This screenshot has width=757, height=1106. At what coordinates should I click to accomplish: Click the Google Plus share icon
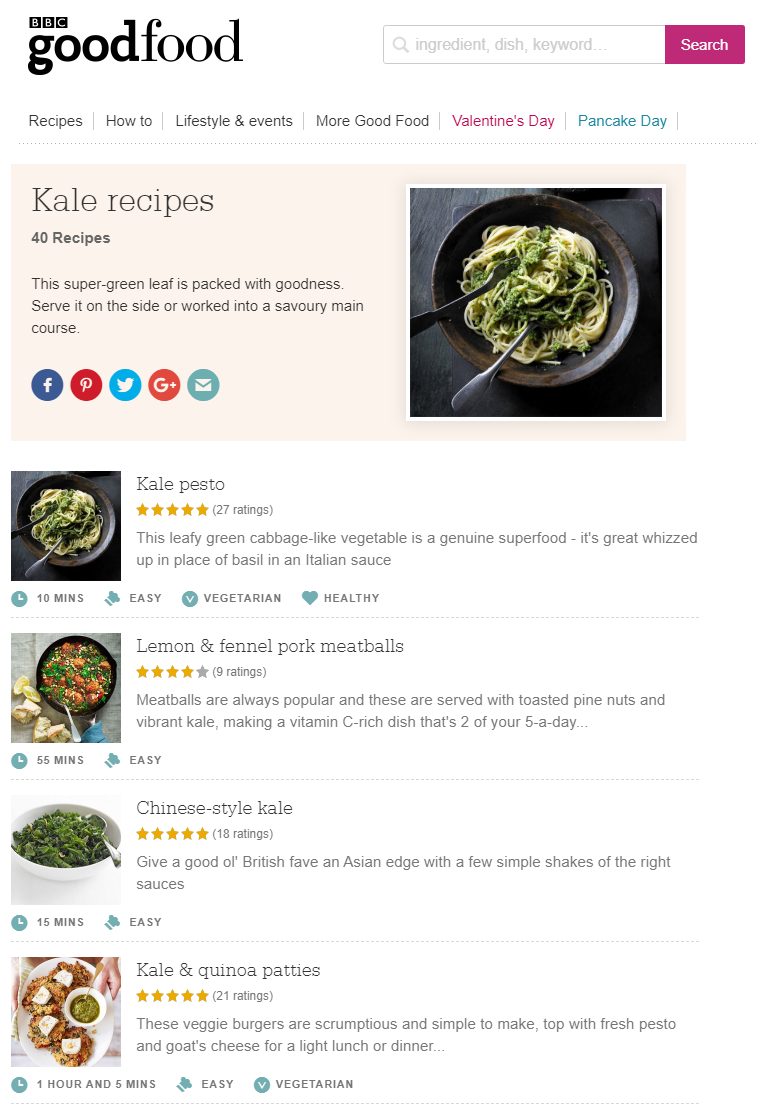coord(164,385)
